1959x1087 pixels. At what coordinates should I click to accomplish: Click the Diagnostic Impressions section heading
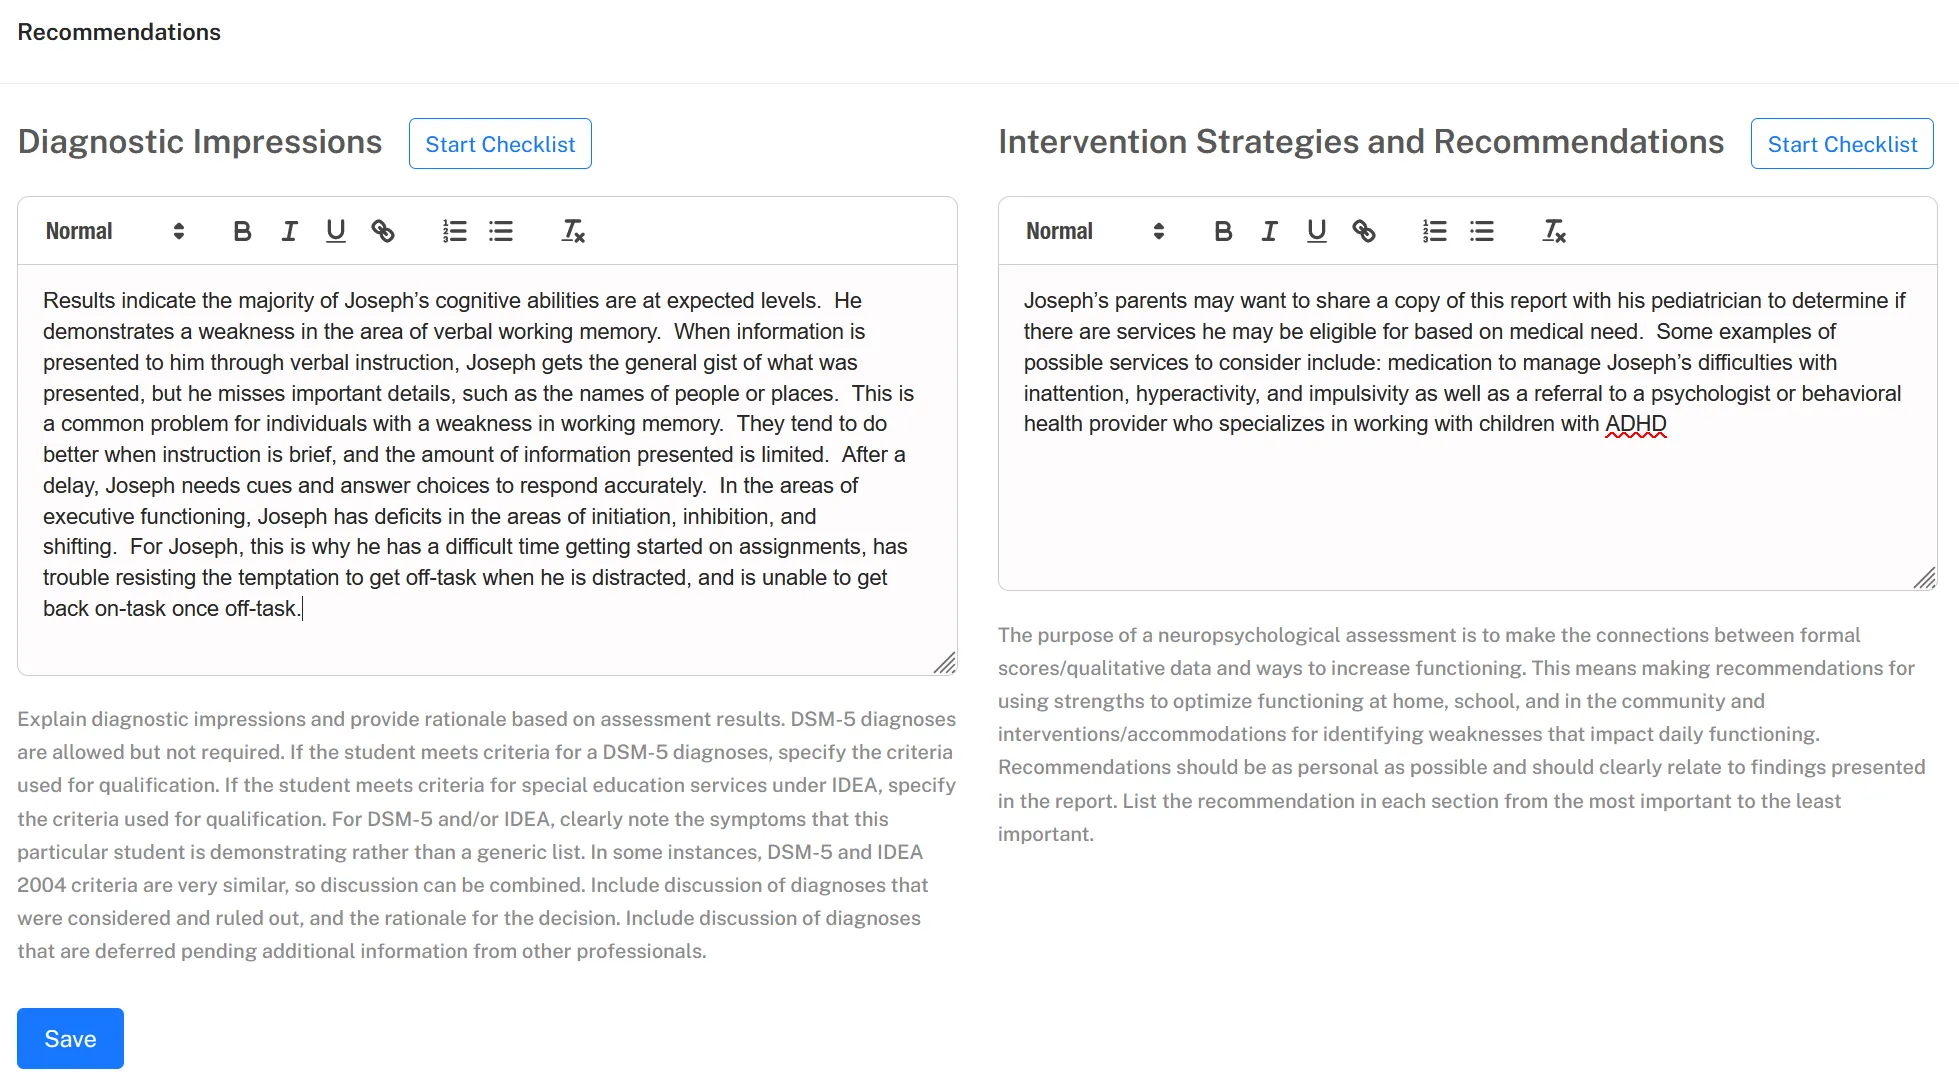[x=200, y=142]
